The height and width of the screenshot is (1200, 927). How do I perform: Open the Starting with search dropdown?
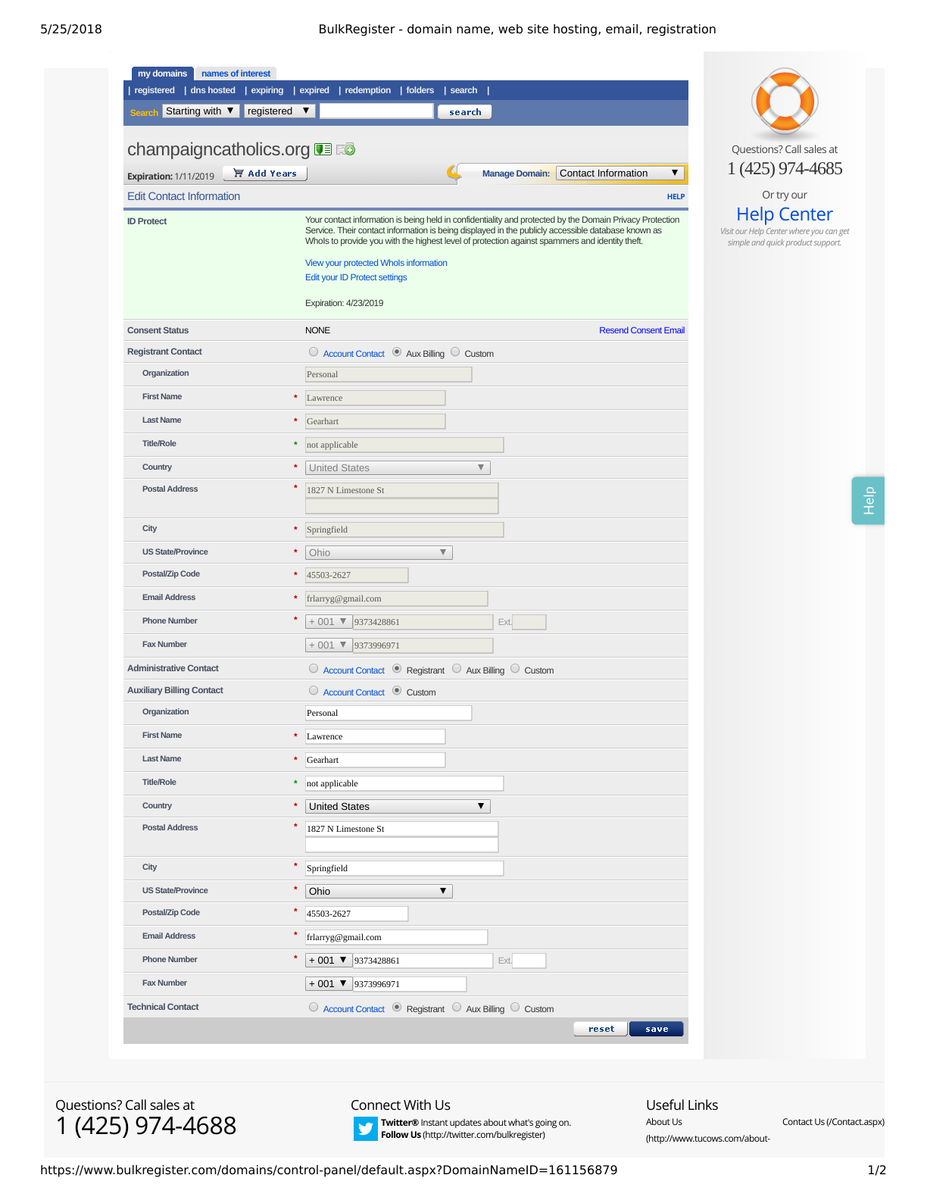201,111
